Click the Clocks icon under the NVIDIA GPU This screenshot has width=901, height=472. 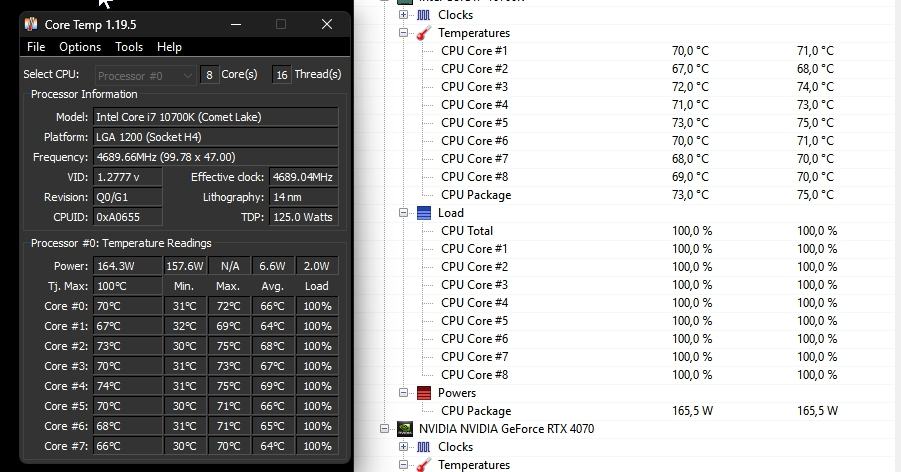click(423, 447)
